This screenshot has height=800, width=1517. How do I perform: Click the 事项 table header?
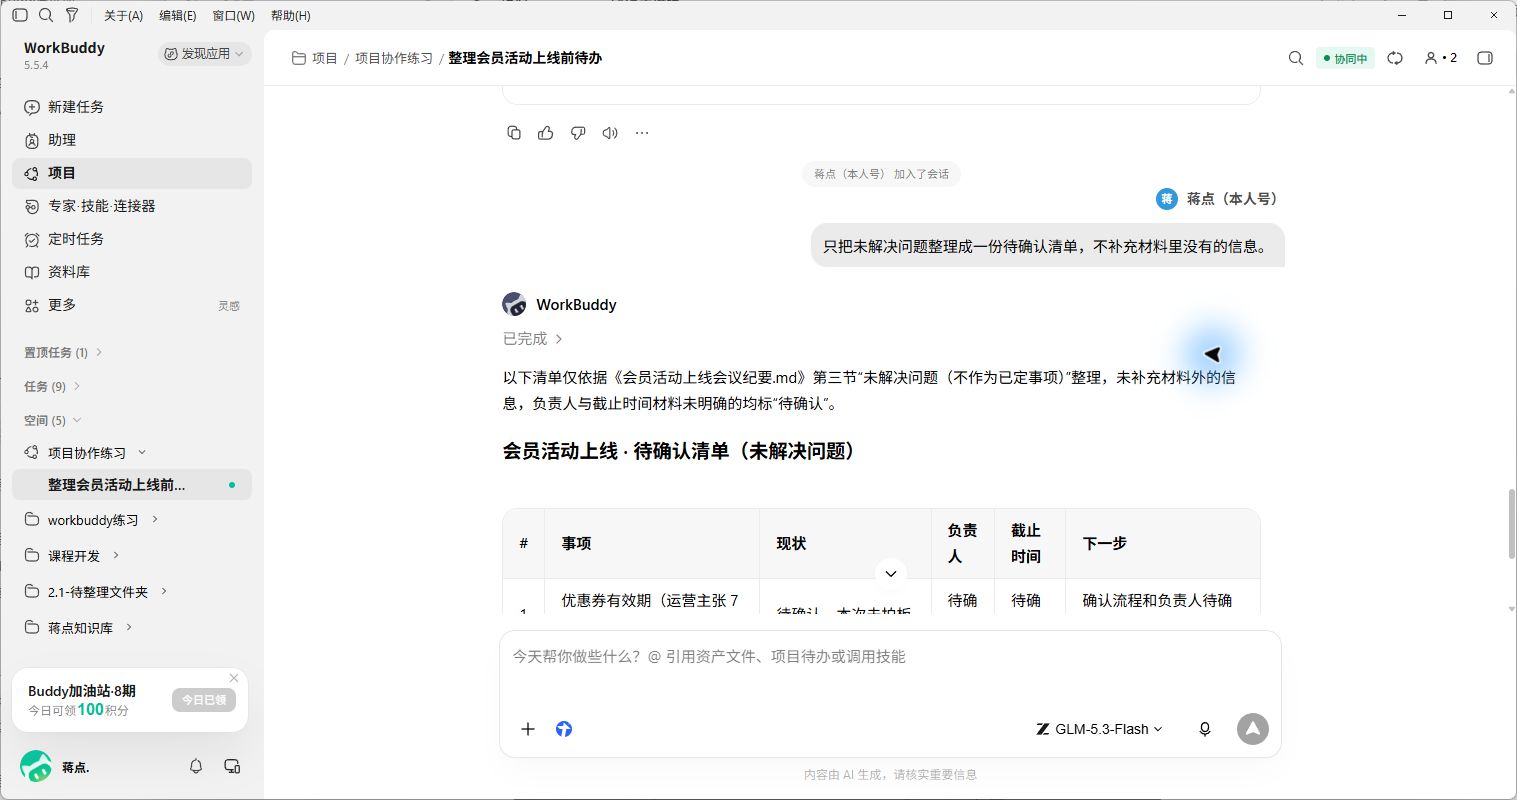point(576,543)
